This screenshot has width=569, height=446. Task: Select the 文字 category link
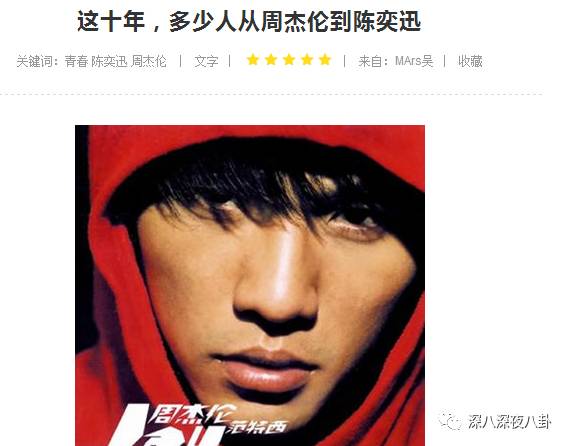pyautogui.click(x=206, y=61)
